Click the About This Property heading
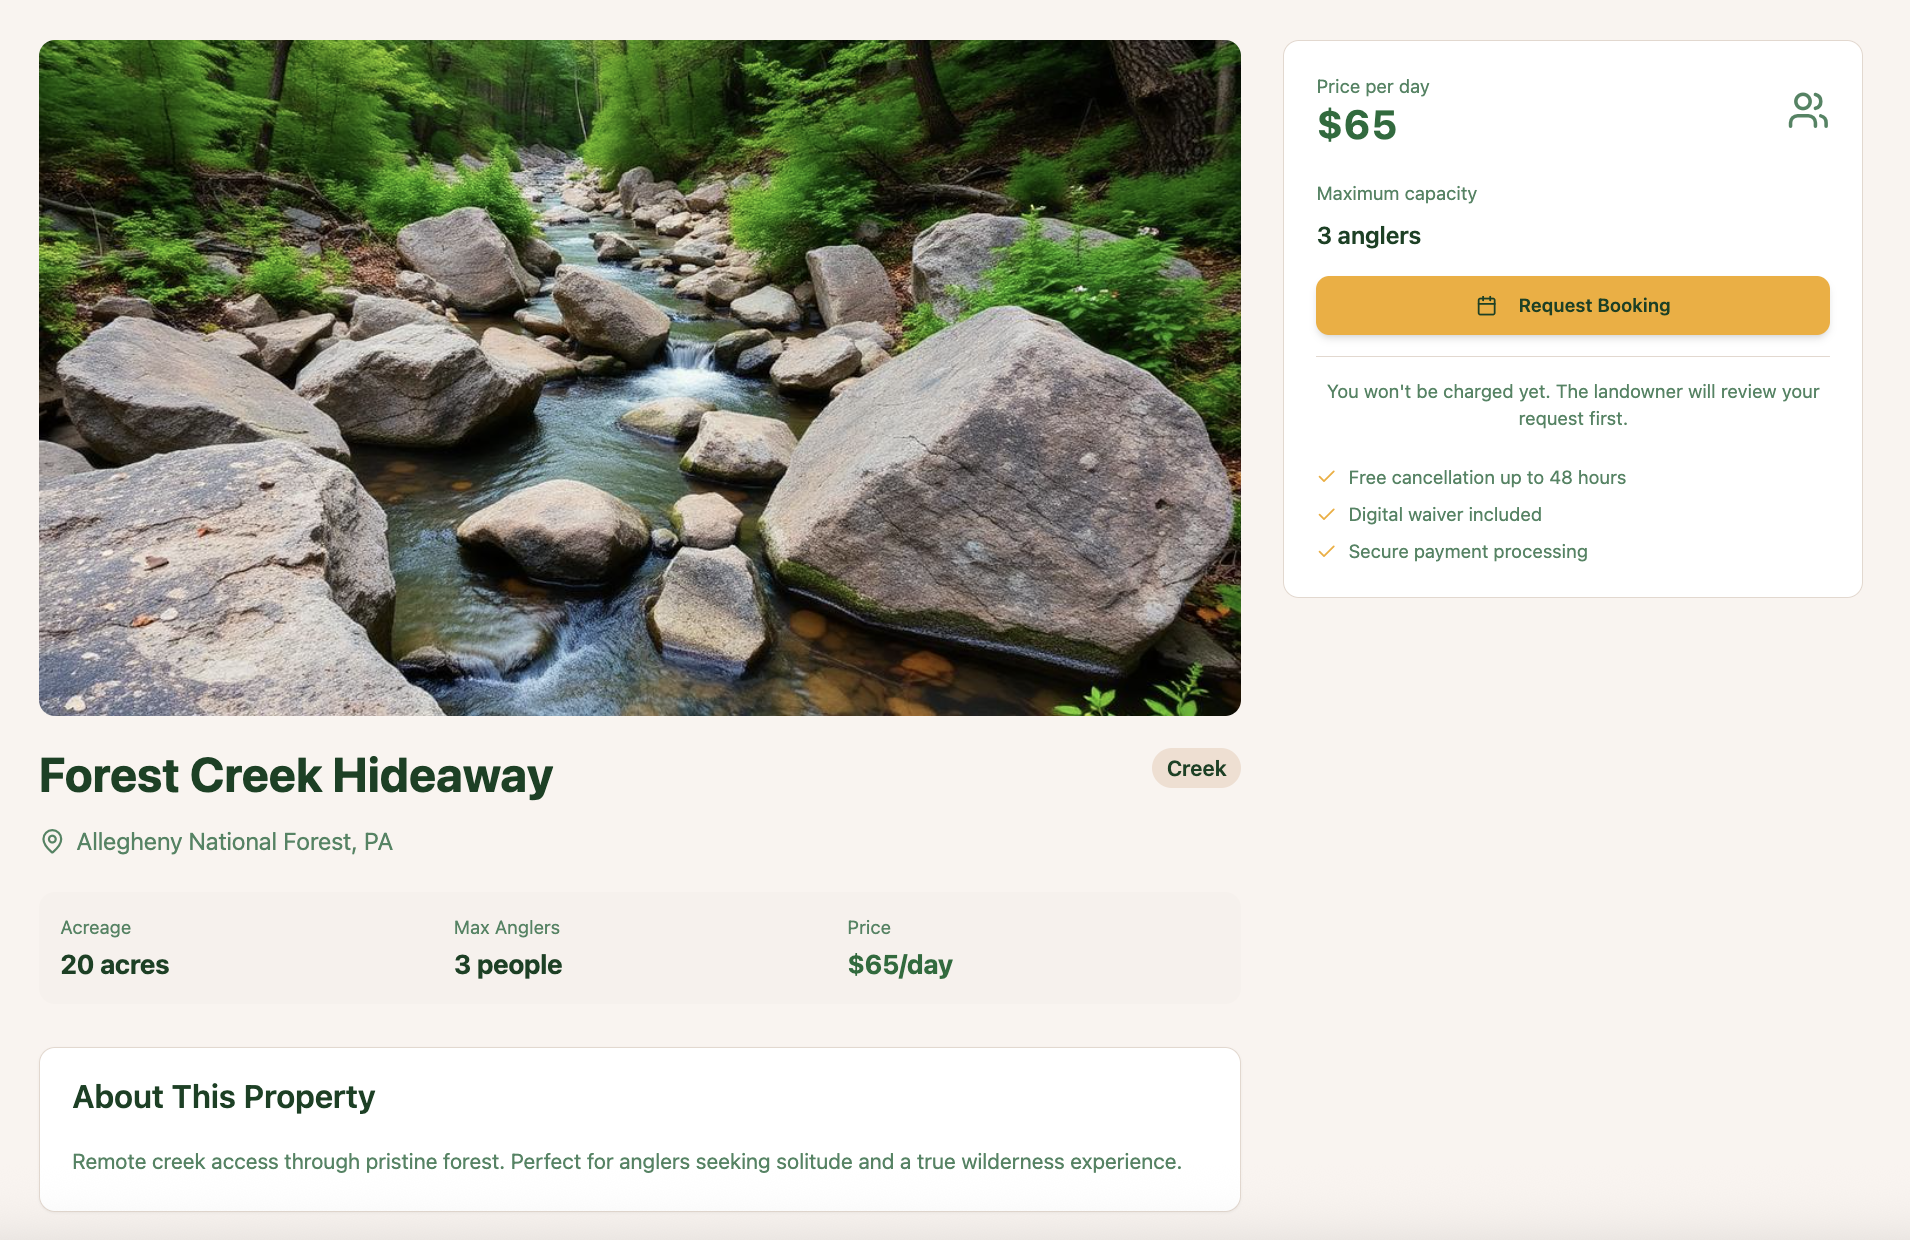Viewport: 1910px width, 1240px height. [x=224, y=1097]
